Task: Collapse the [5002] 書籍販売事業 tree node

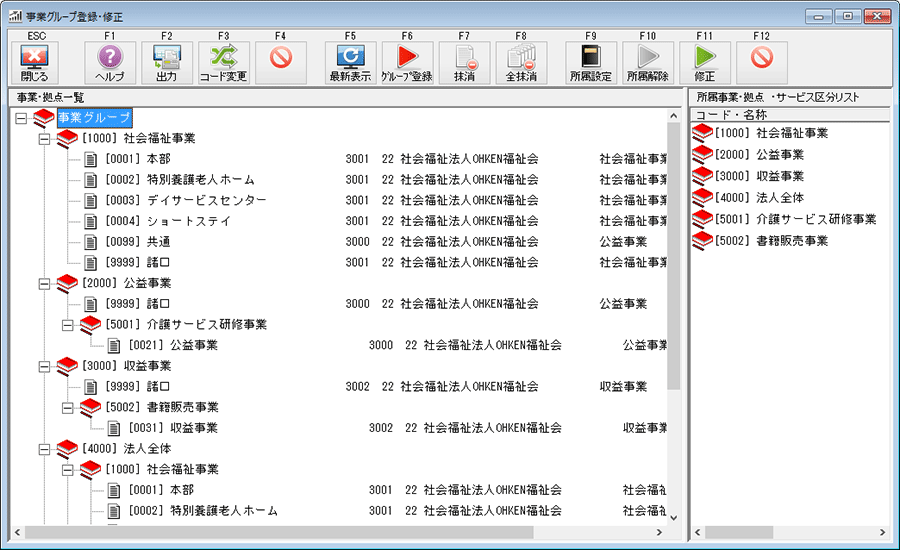Action: pos(68,408)
